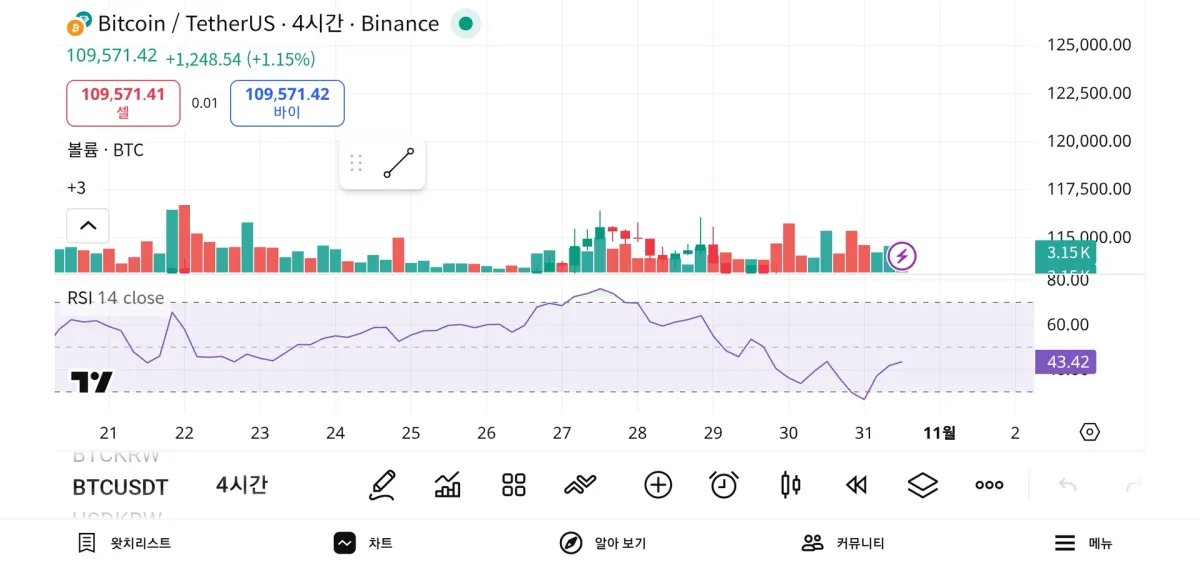Go to the 차트 tab
The height and width of the screenshot is (568, 1200).
(x=363, y=543)
